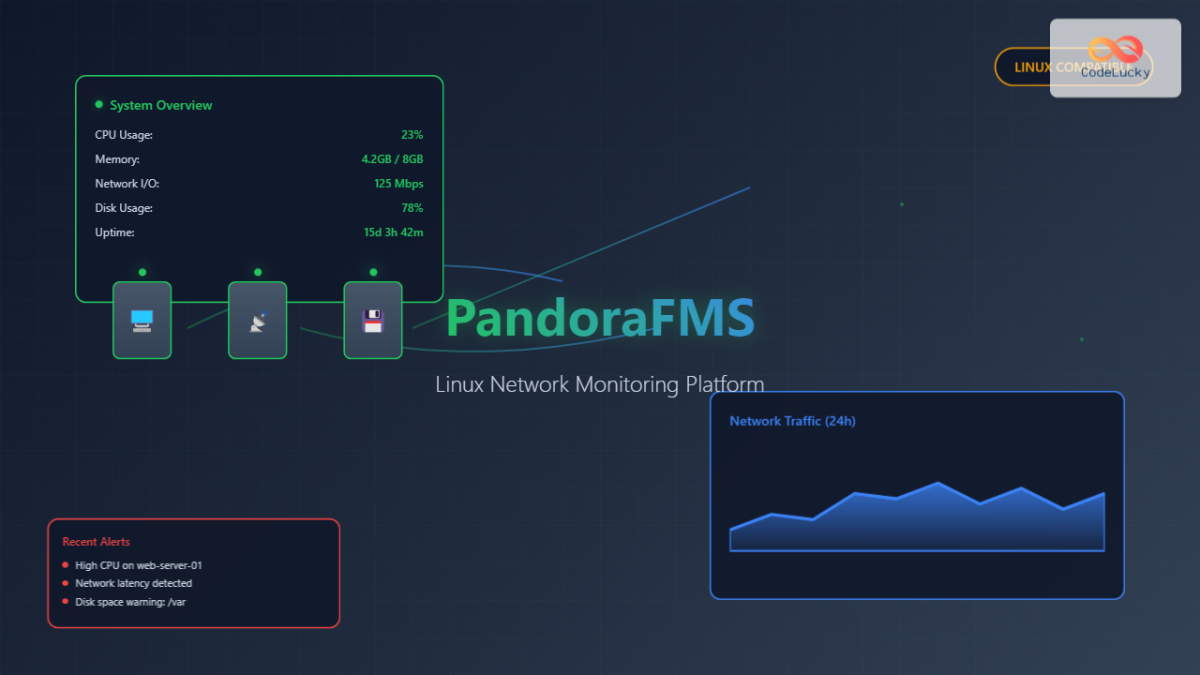
Task: Expand the Recent Alerts panel
Action: (x=193, y=573)
